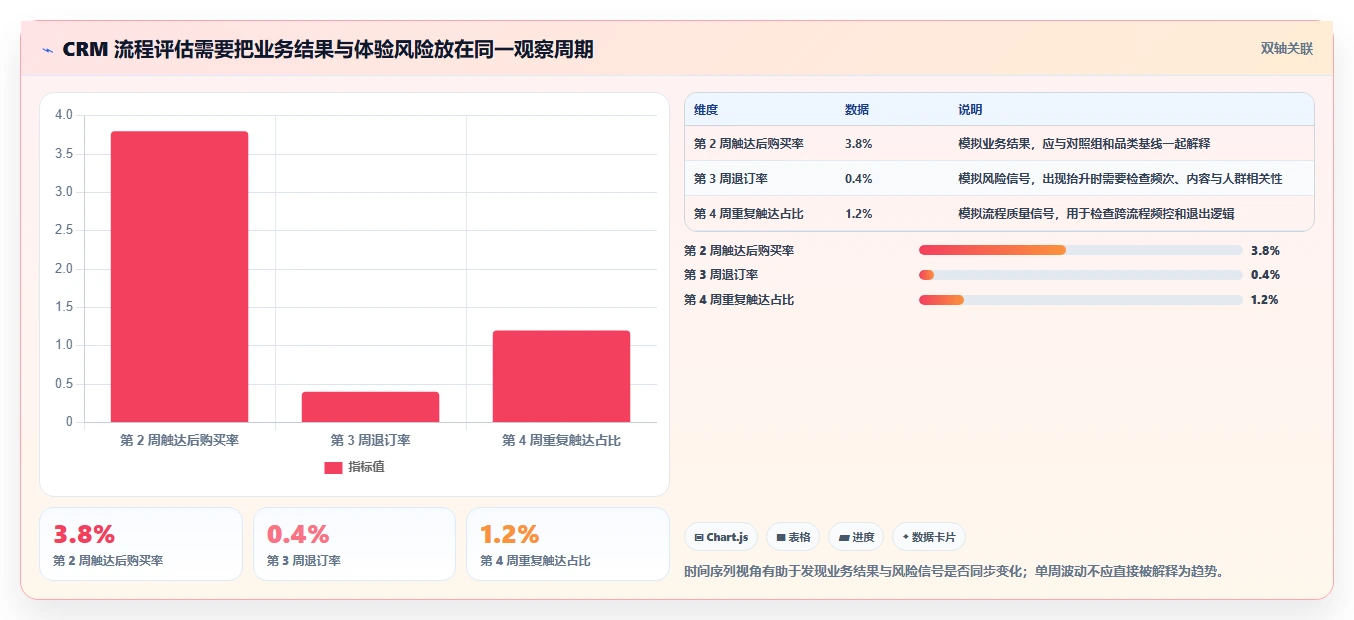This screenshot has height=620, width=1354.
Task: Click the 3.8% value in the table
Action: (859, 144)
